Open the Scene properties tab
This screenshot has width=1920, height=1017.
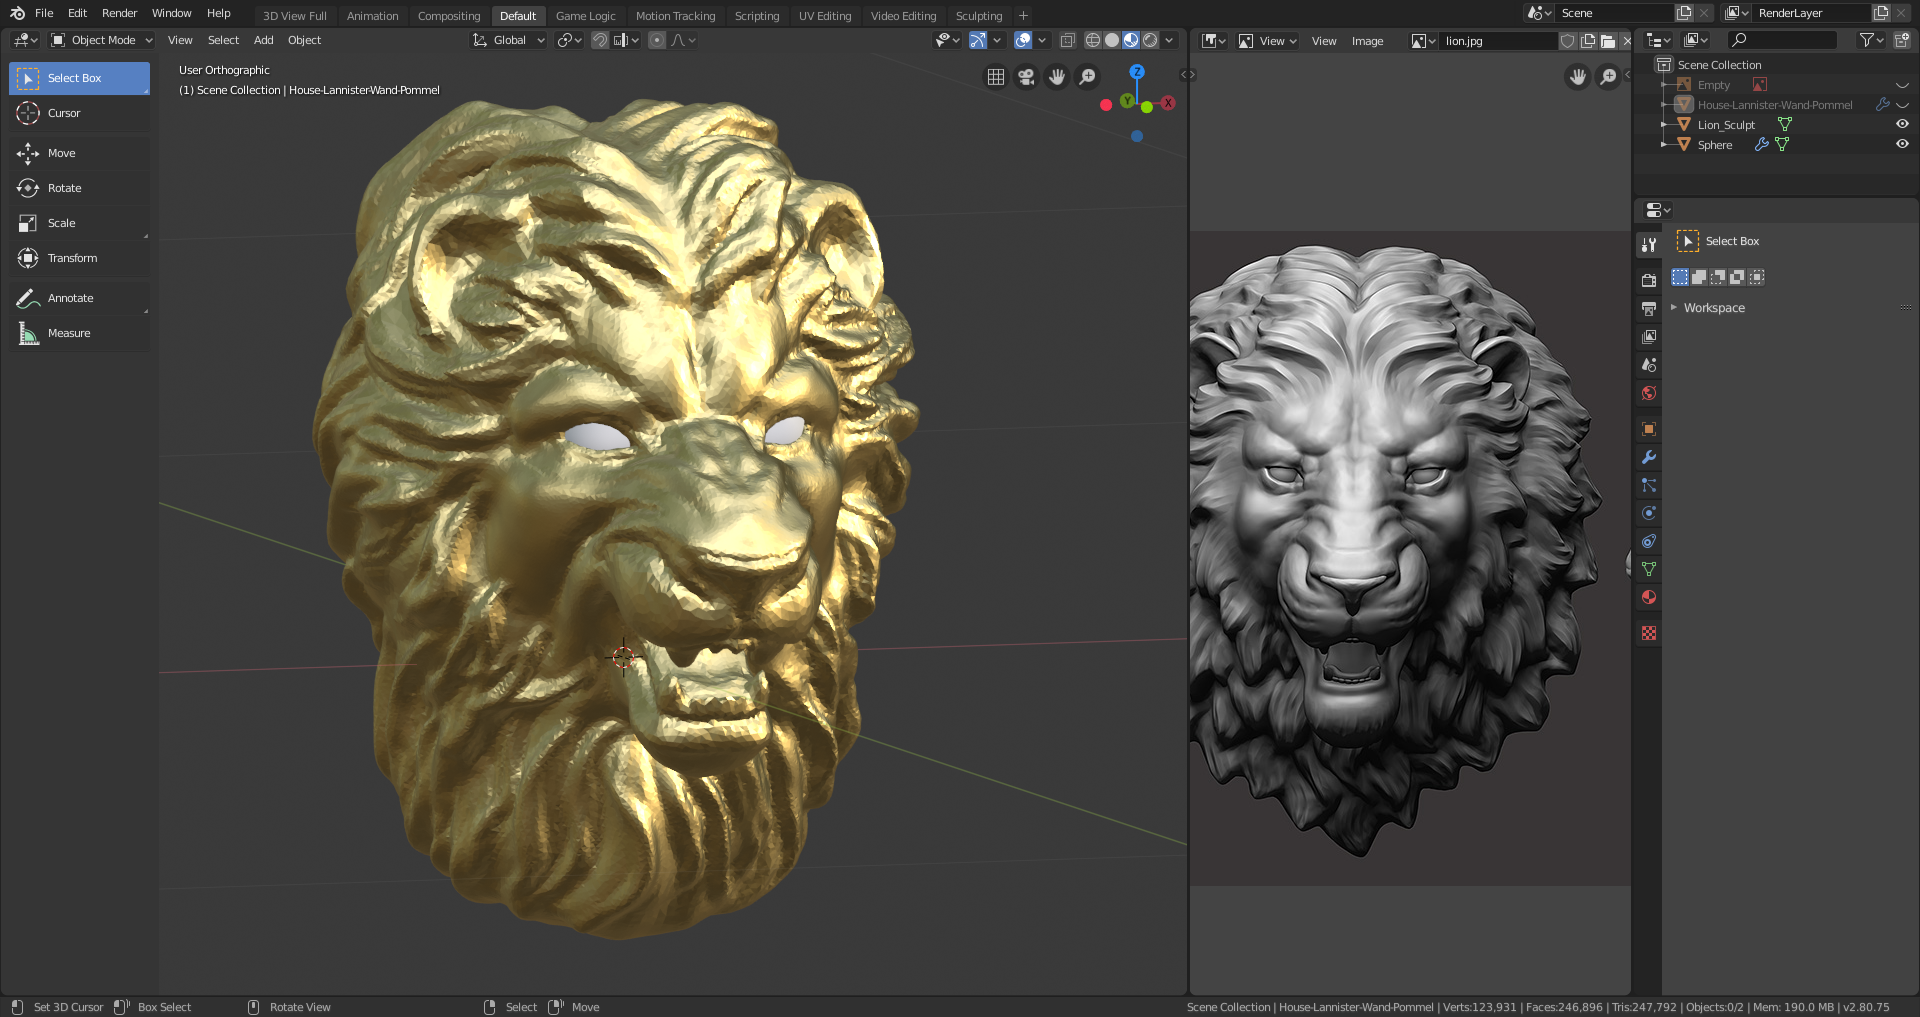click(x=1649, y=364)
